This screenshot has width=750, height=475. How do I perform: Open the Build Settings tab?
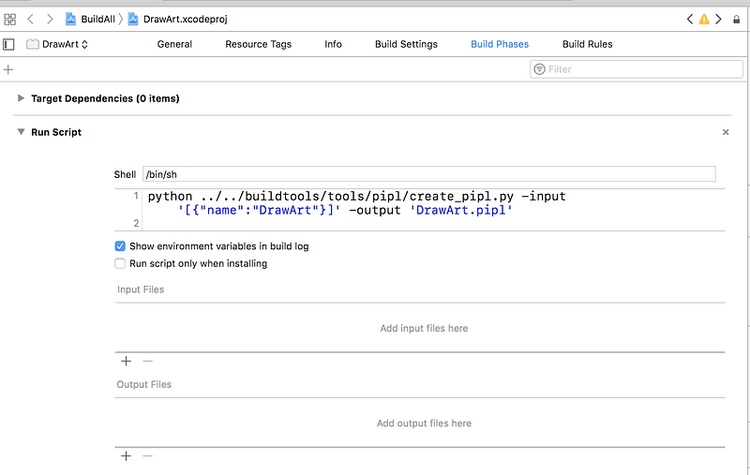[406, 44]
